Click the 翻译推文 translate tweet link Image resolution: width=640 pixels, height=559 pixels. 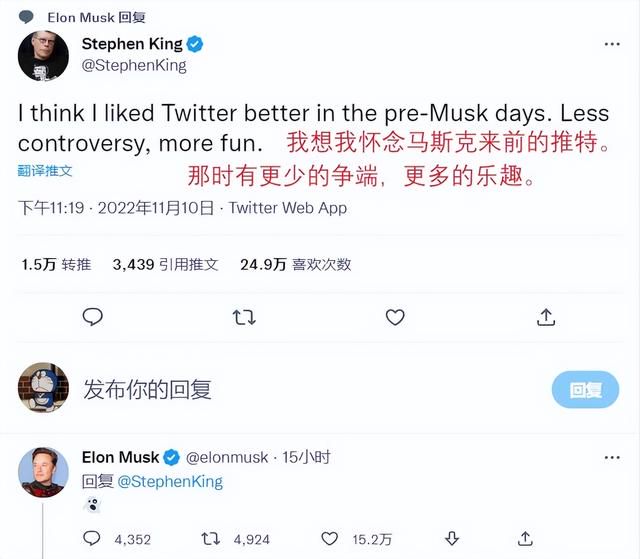45,171
